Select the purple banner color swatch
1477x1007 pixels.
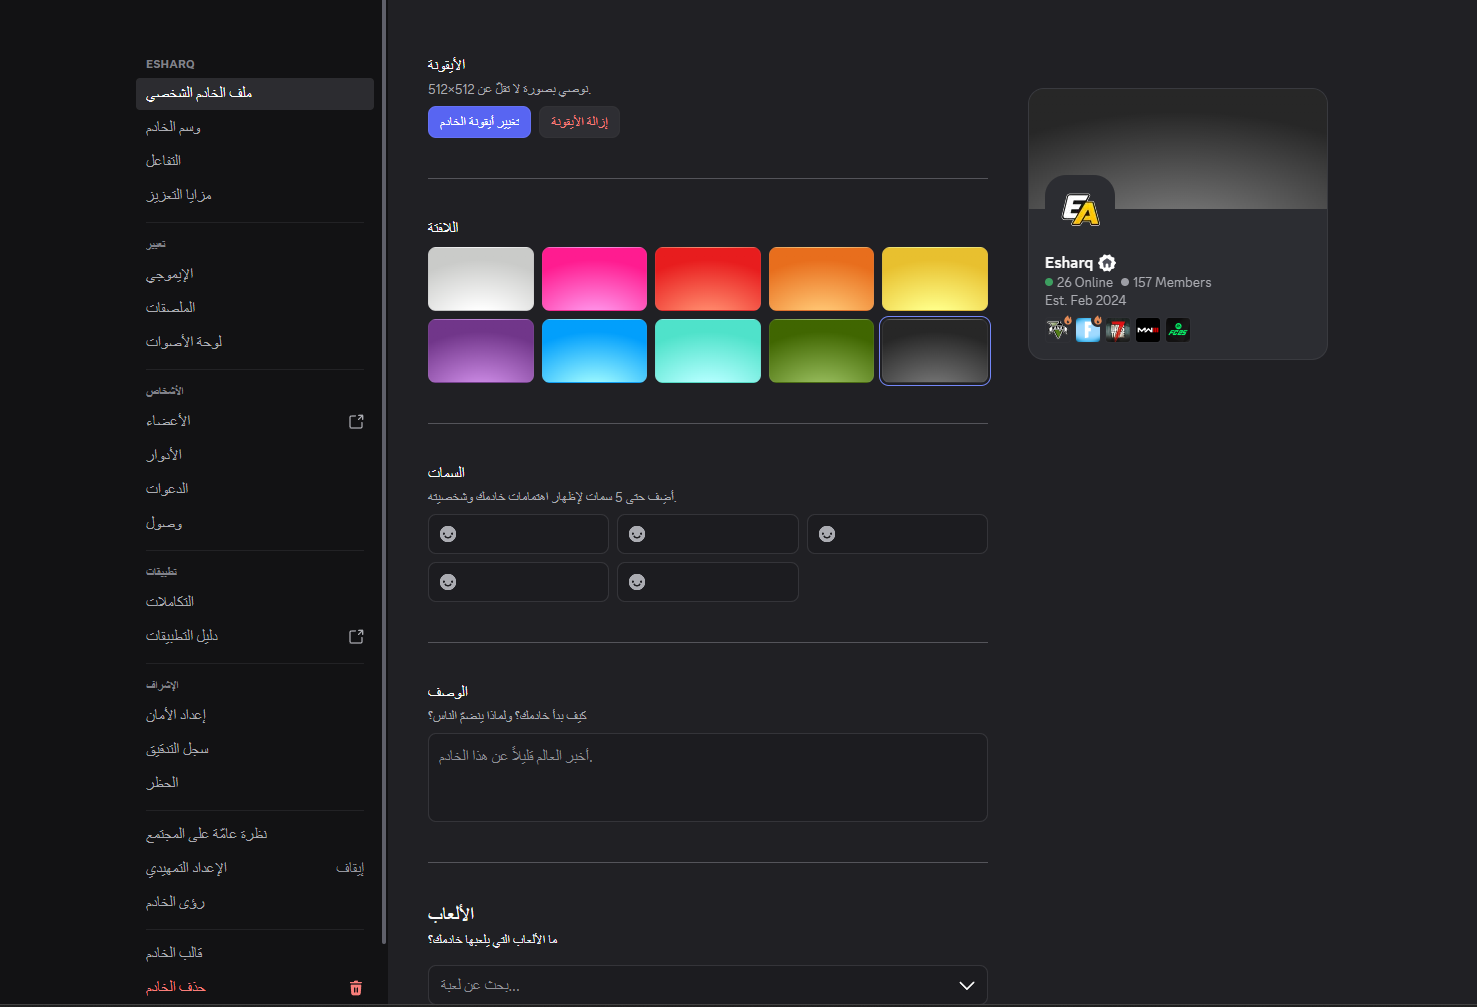(x=481, y=351)
